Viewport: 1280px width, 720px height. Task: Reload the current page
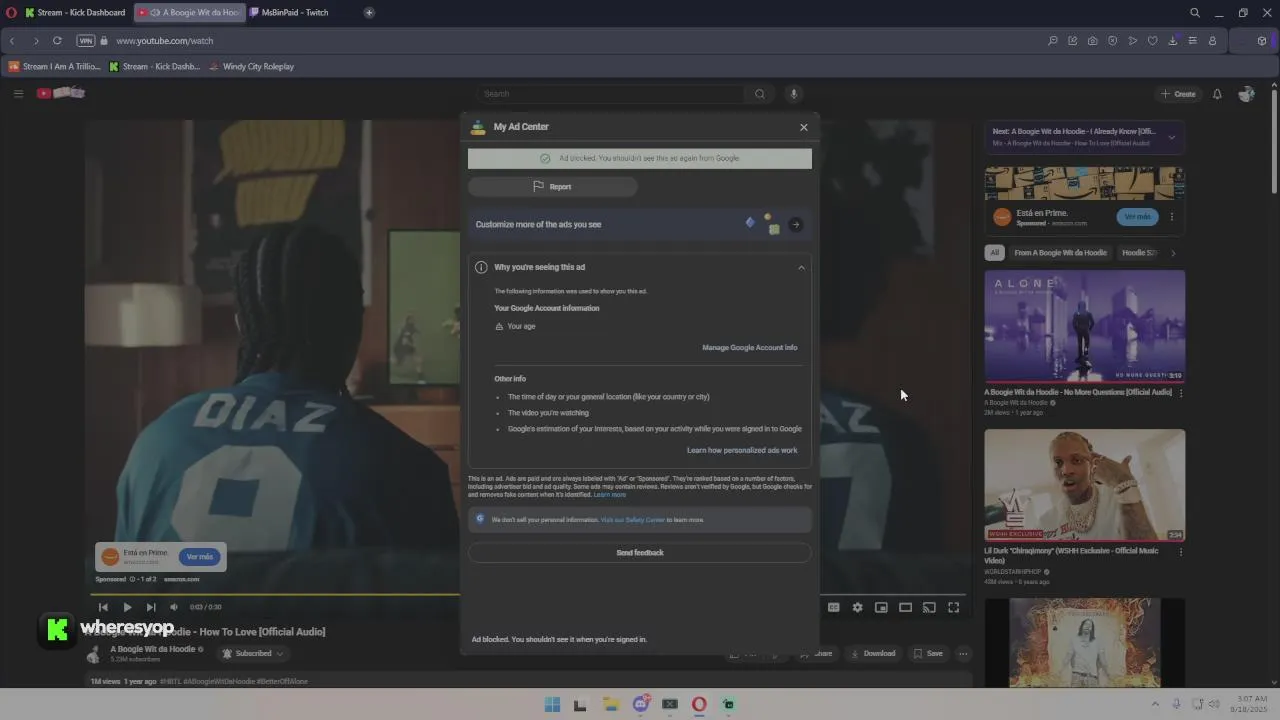[57, 41]
